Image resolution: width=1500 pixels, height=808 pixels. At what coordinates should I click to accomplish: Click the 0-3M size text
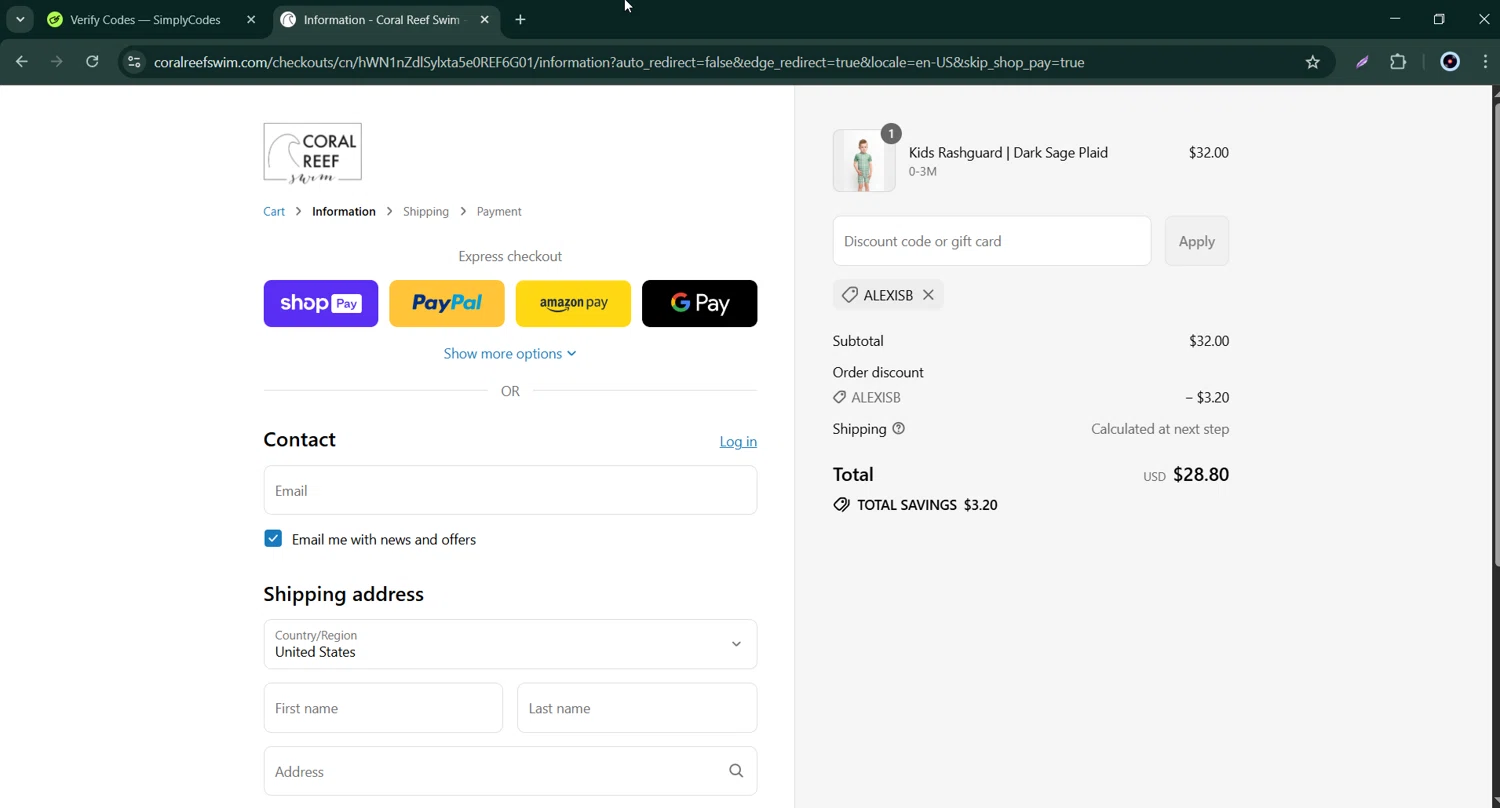[922, 172]
